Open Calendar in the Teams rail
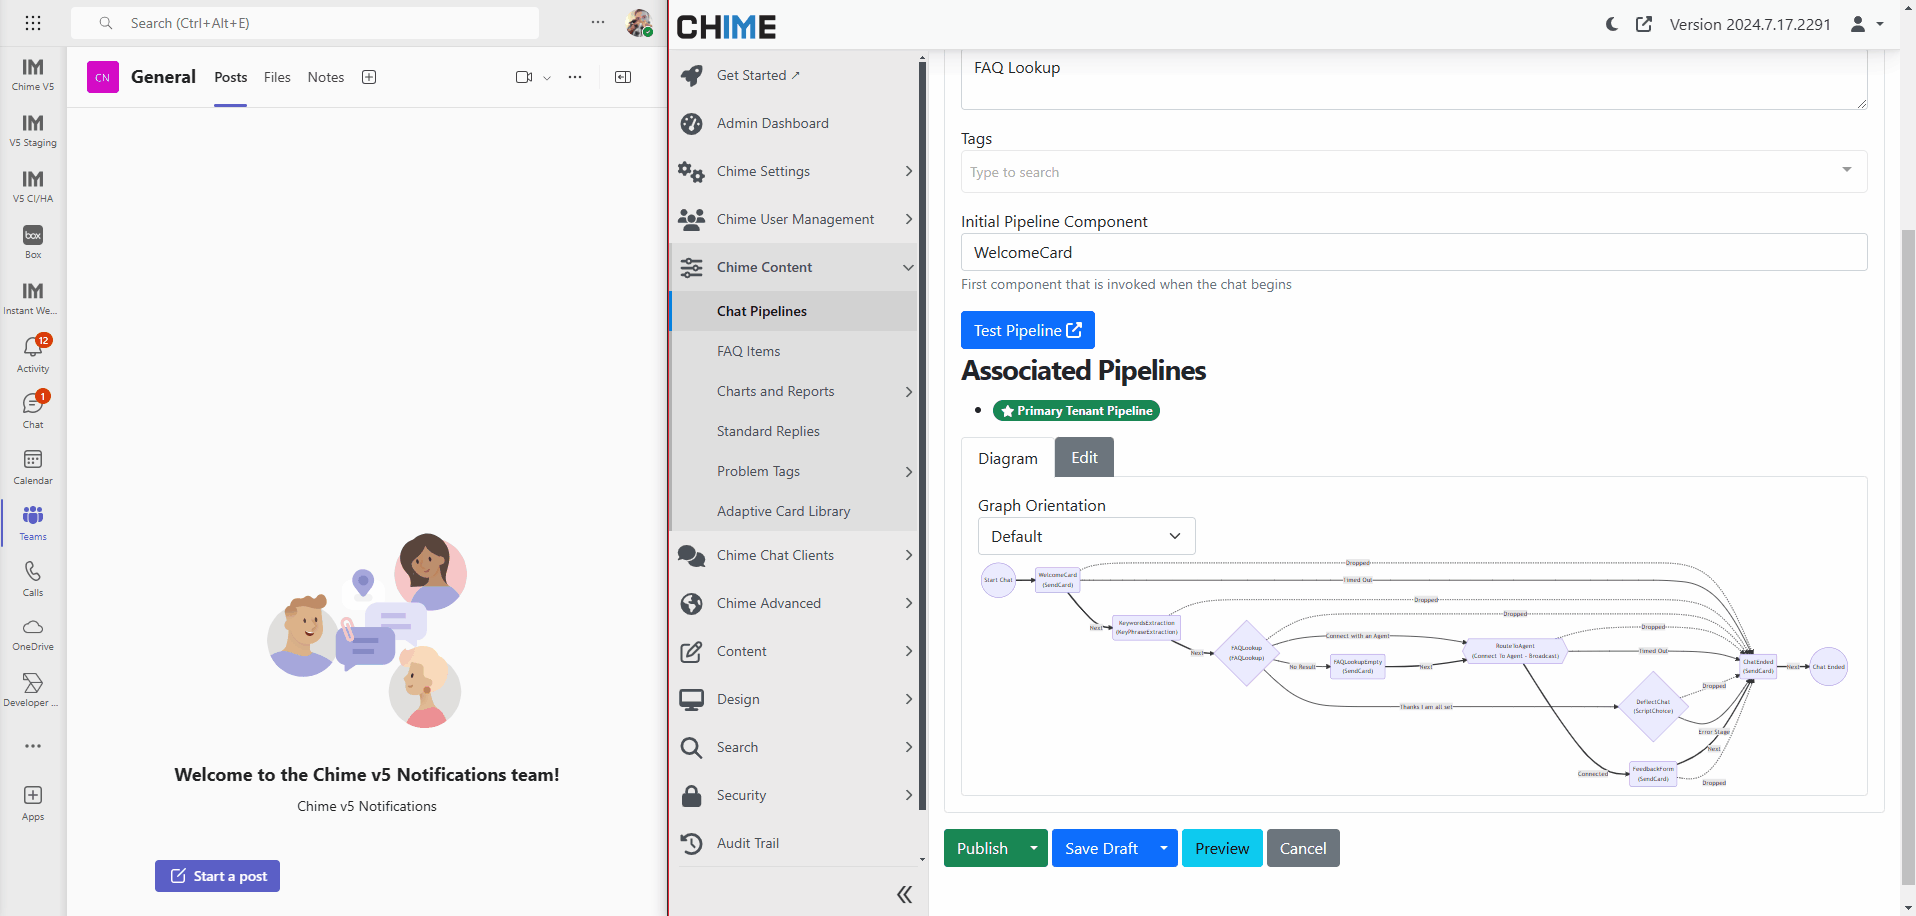This screenshot has width=1916, height=916. point(33,466)
